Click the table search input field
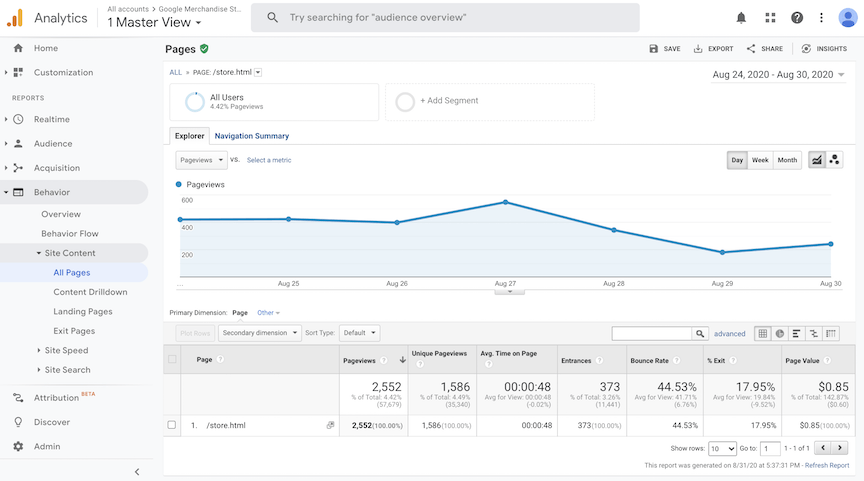 pos(652,333)
